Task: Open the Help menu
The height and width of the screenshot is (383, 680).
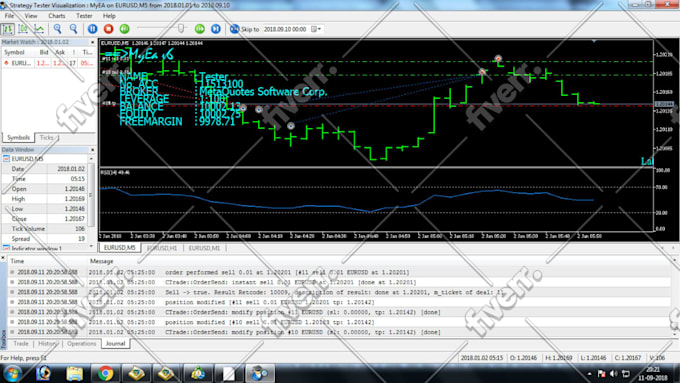Action: (x=109, y=16)
